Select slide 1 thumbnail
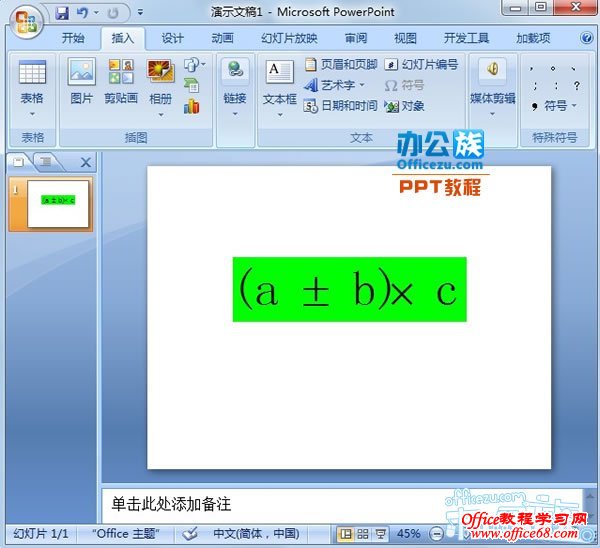600x548 pixels. pyautogui.click(x=58, y=204)
